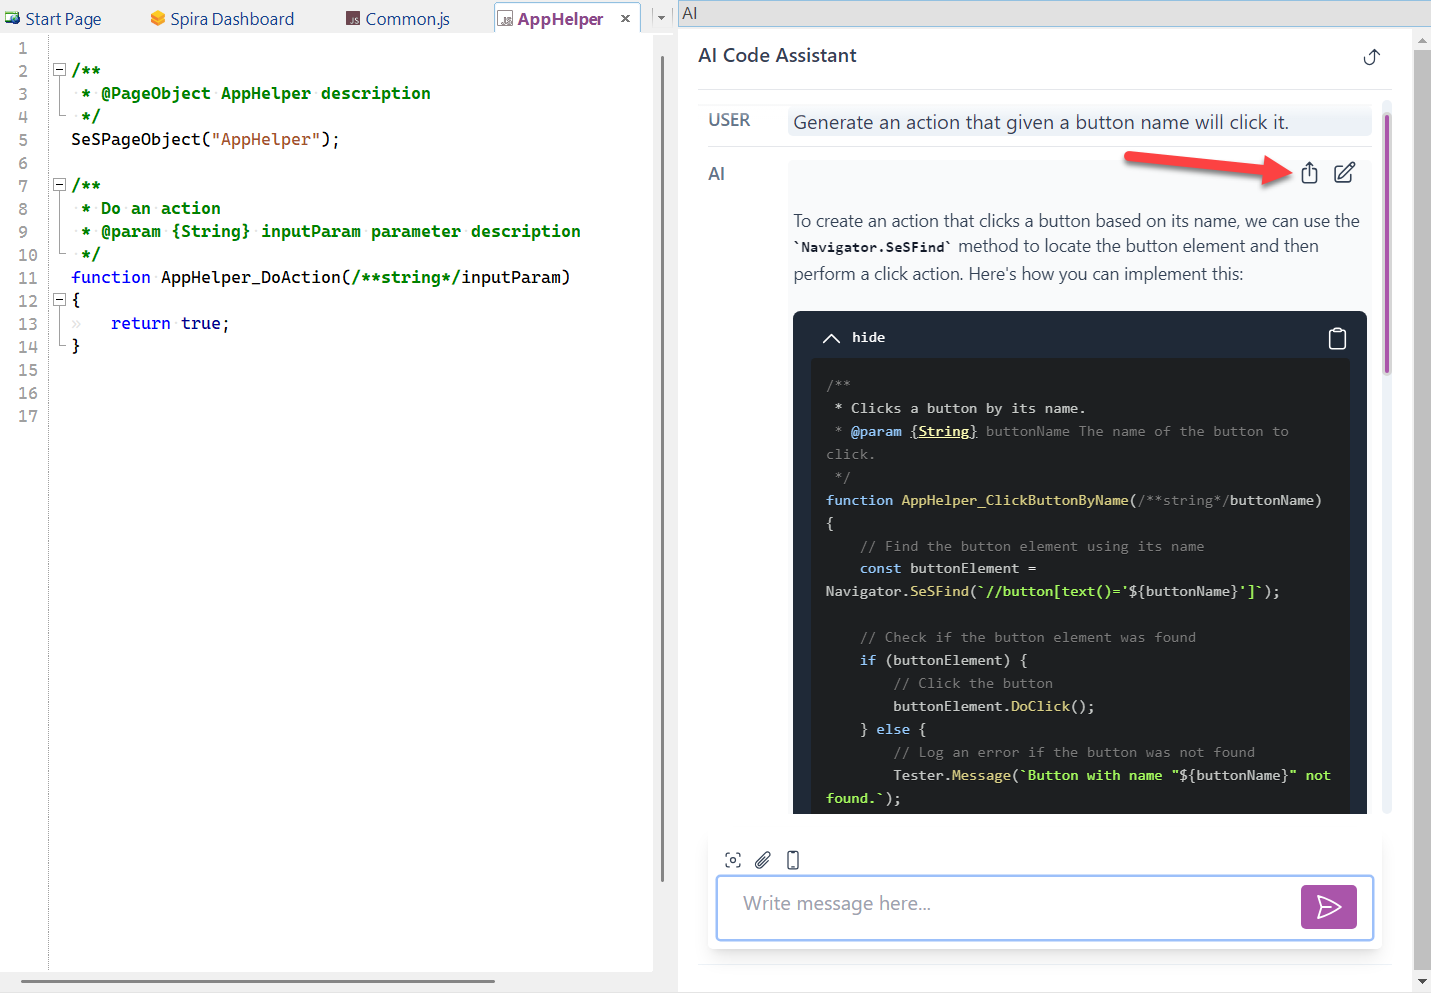This screenshot has height=993, width=1431.
Task: Attach a file using the paperclip icon
Action: tap(762, 859)
